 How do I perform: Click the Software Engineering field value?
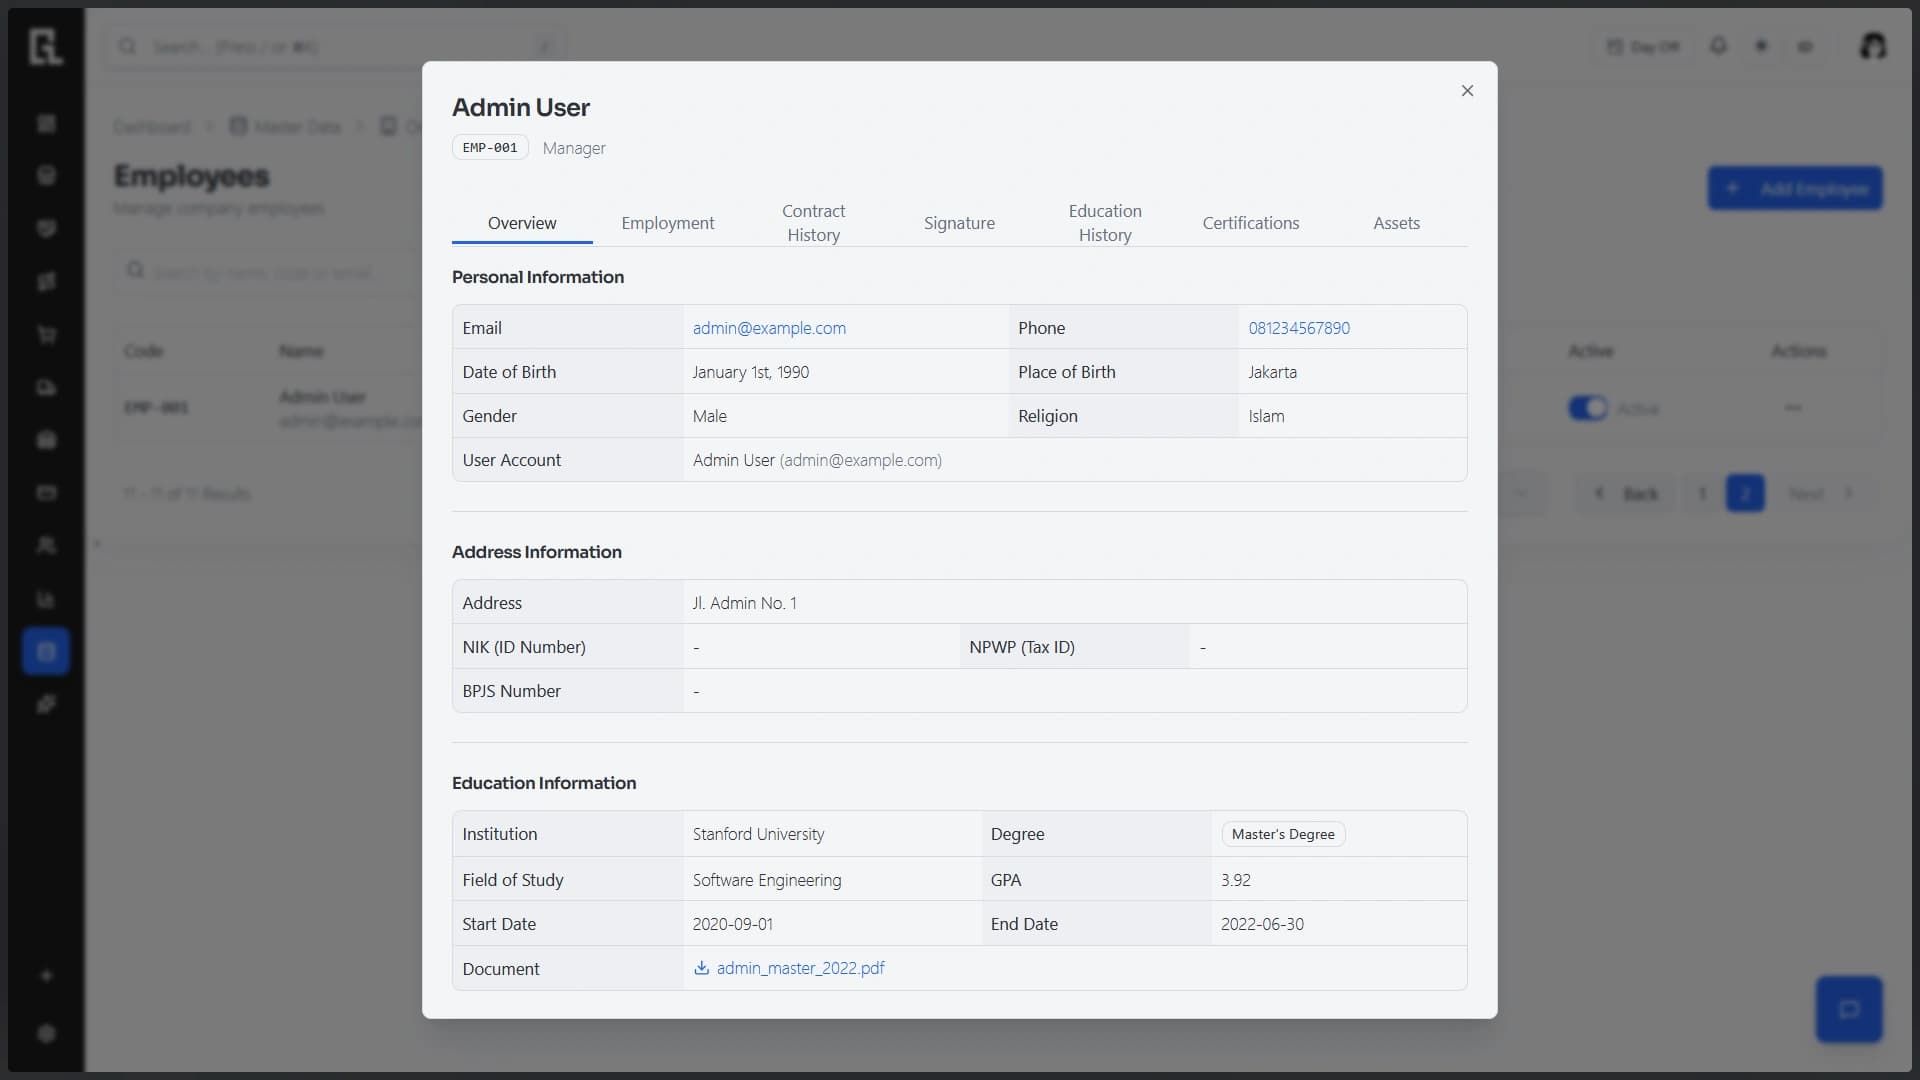point(767,880)
